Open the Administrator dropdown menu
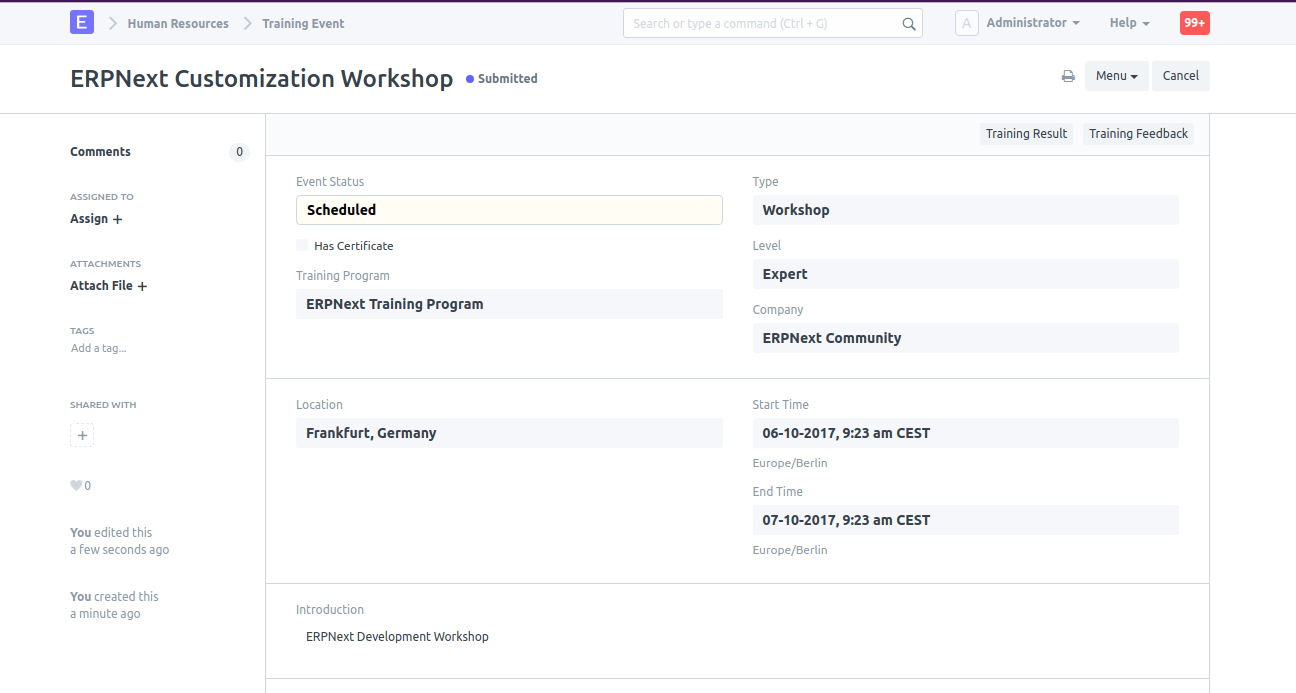This screenshot has height=693, width=1296. 1033,23
